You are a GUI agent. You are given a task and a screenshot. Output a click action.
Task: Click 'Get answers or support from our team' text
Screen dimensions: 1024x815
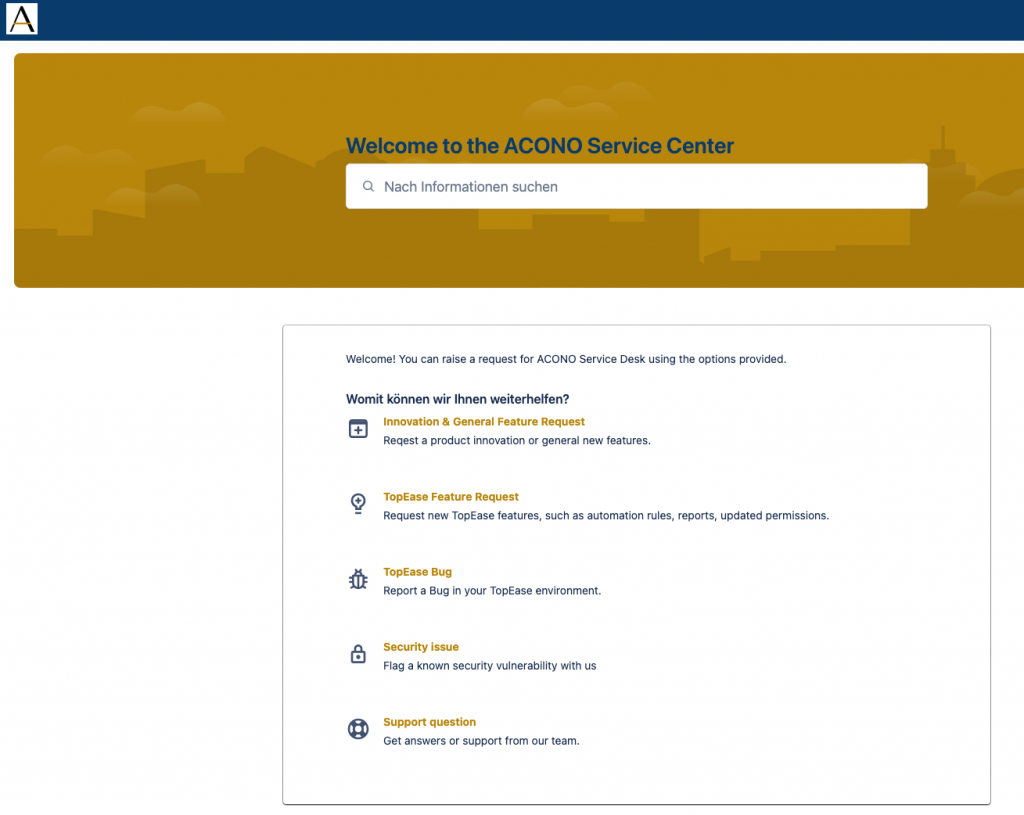481,741
